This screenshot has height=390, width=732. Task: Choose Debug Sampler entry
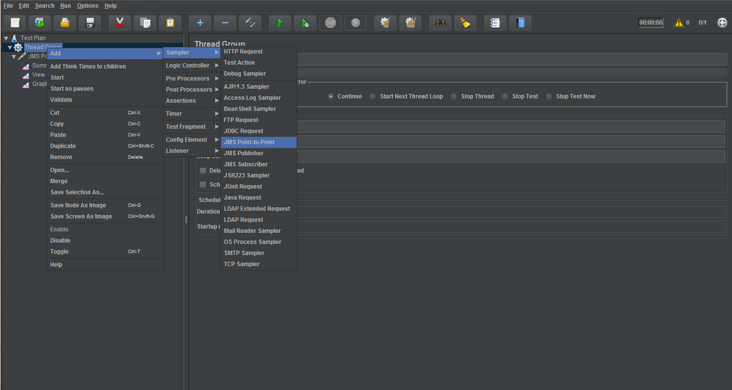259,74
